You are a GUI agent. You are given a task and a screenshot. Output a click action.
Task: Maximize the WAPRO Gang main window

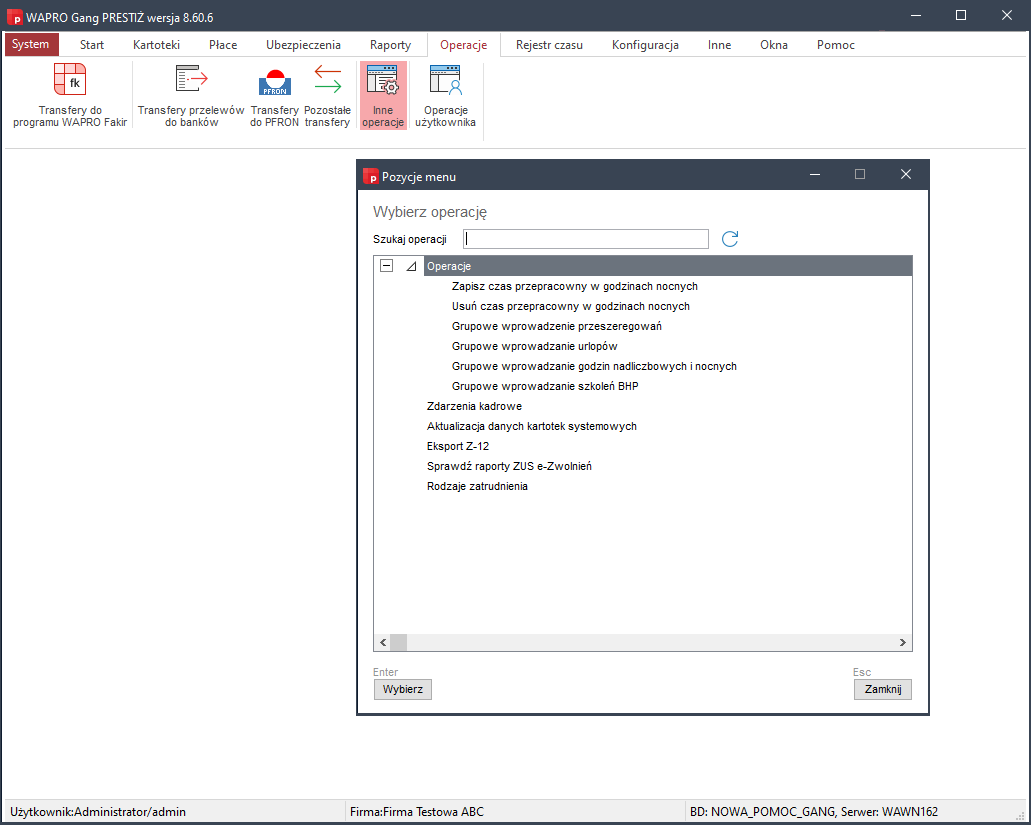961,15
